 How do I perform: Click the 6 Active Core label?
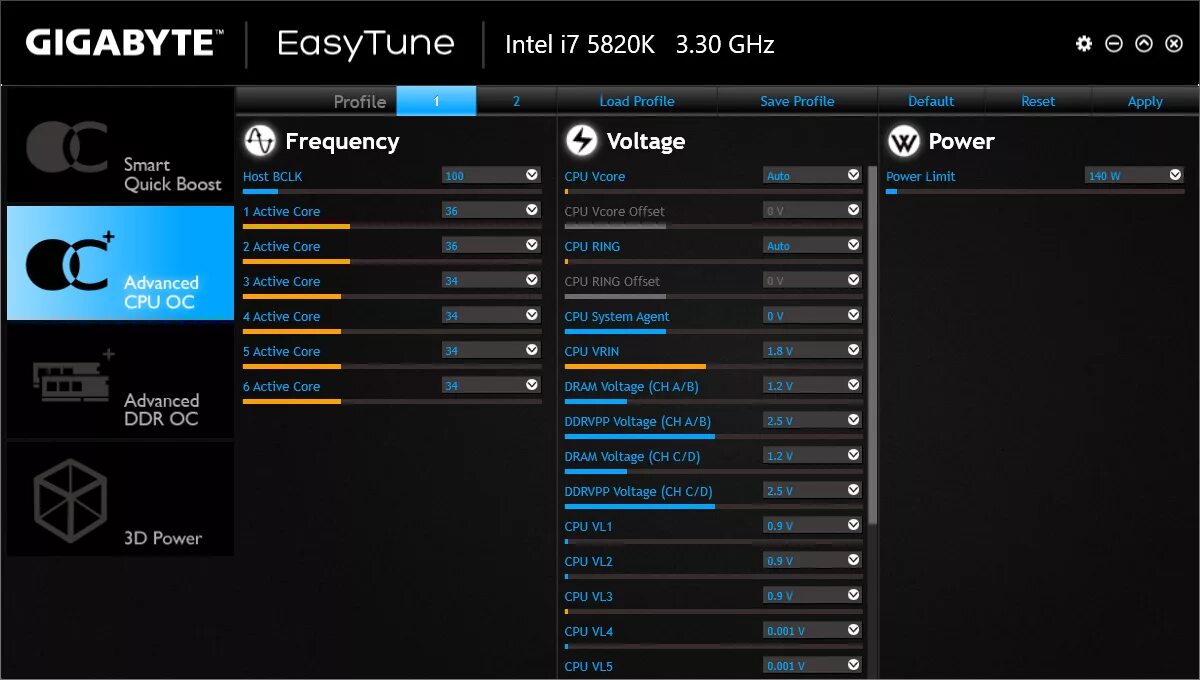click(x=281, y=386)
